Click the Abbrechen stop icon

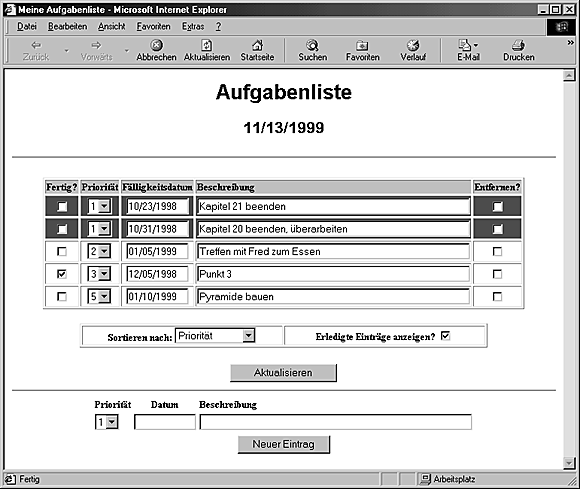coord(156,45)
